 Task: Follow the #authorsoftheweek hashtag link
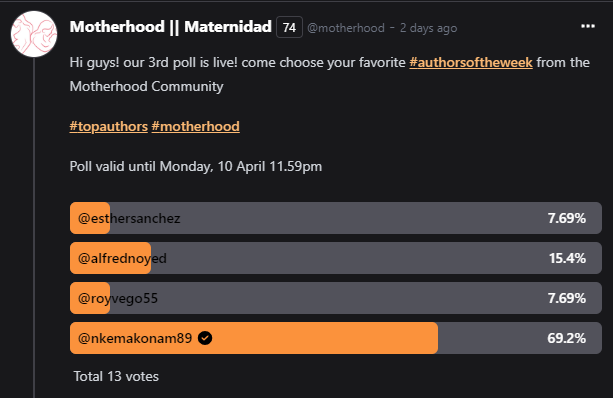click(471, 63)
